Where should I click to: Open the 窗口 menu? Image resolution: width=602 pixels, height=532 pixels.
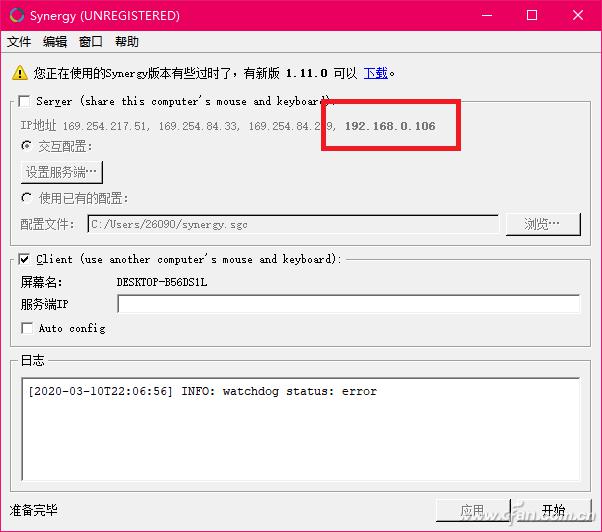pyautogui.click(x=91, y=41)
